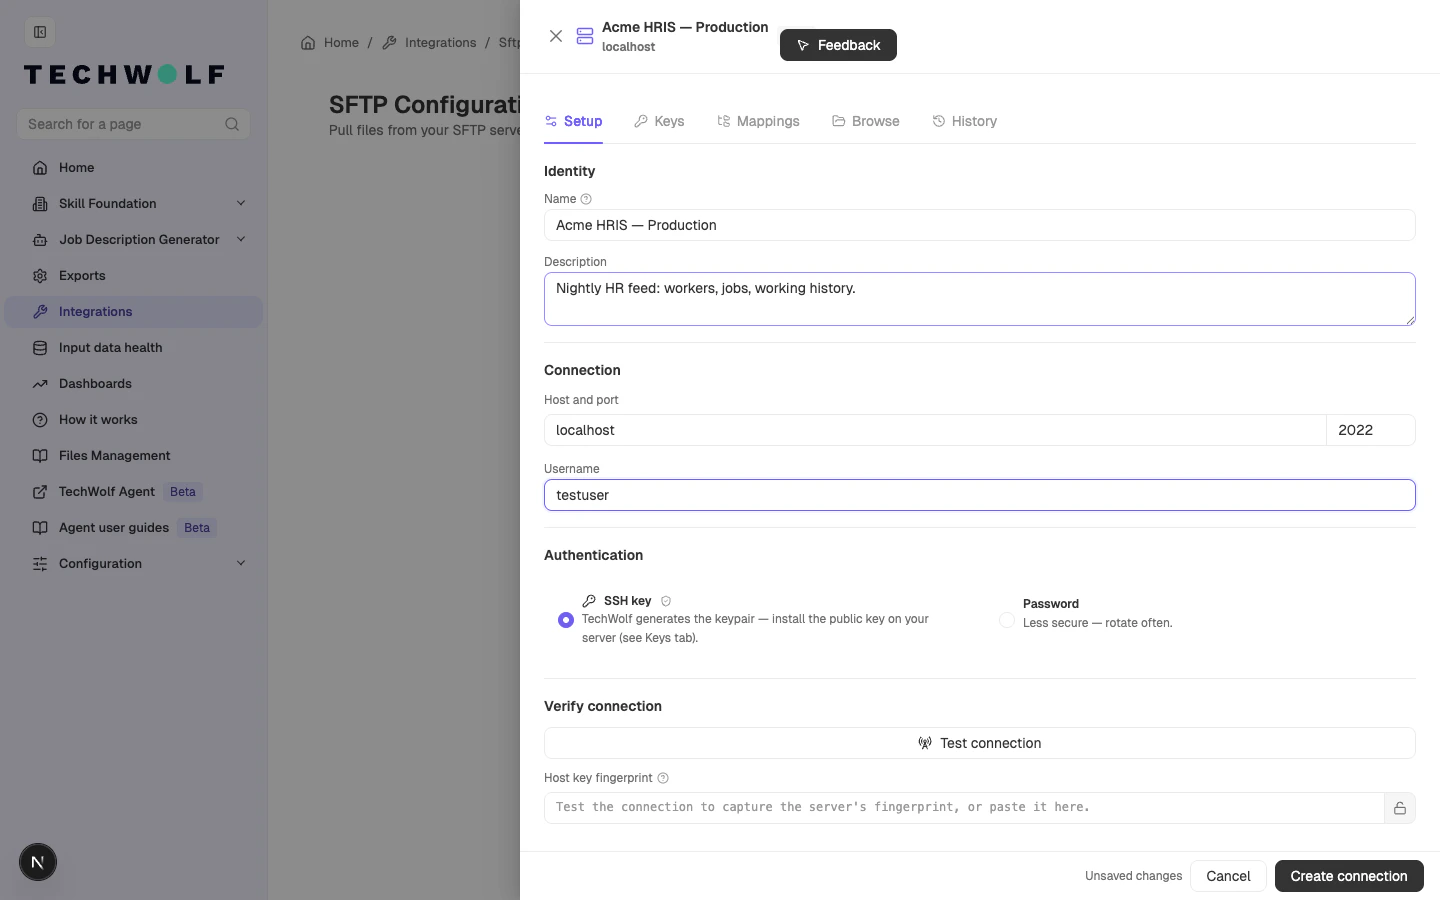The image size is (1440, 900).
Task: Open the Feedback button
Action: (x=838, y=45)
